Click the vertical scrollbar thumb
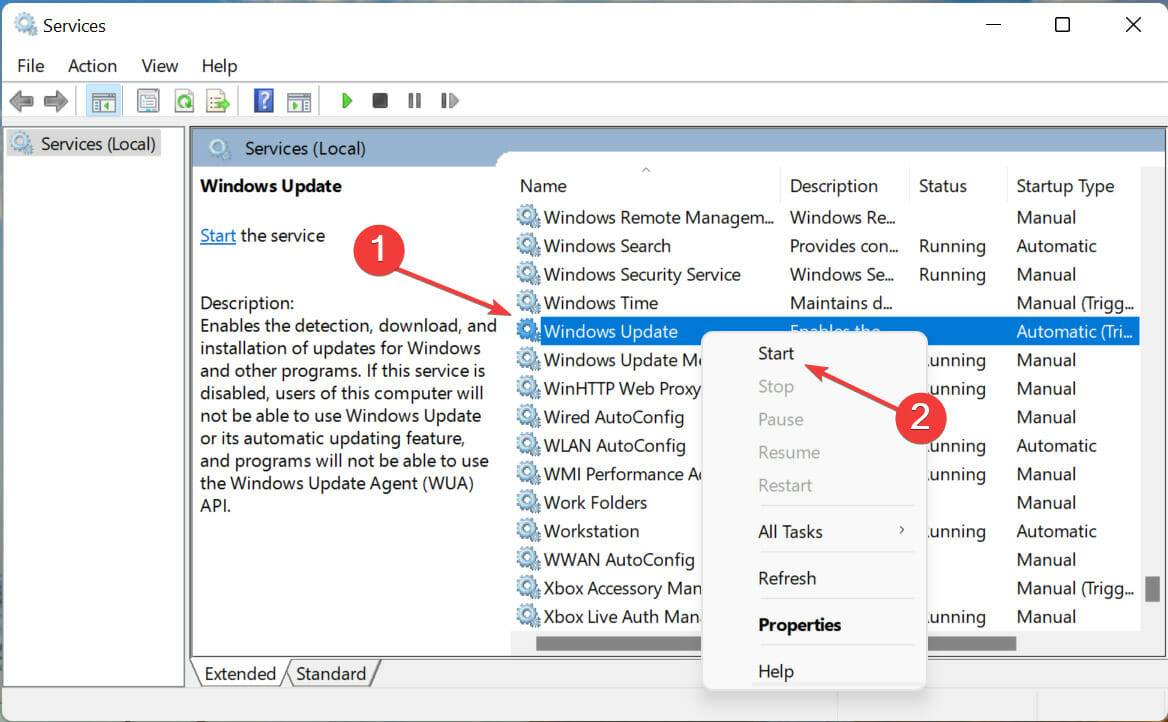 (x=1152, y=589)
